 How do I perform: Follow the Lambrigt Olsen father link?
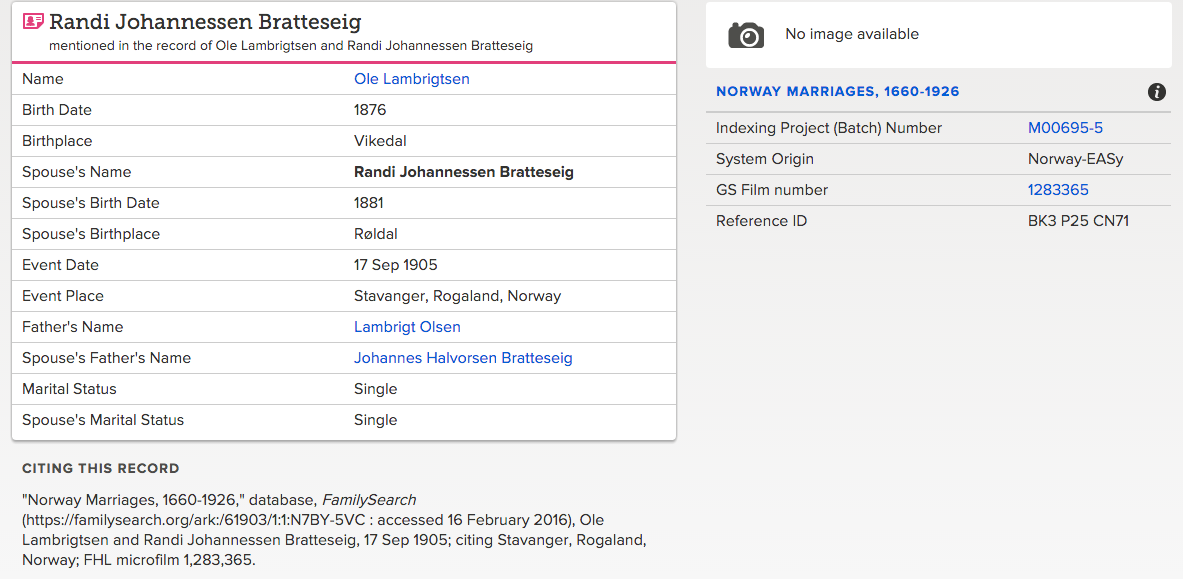(x=407, y=327)
